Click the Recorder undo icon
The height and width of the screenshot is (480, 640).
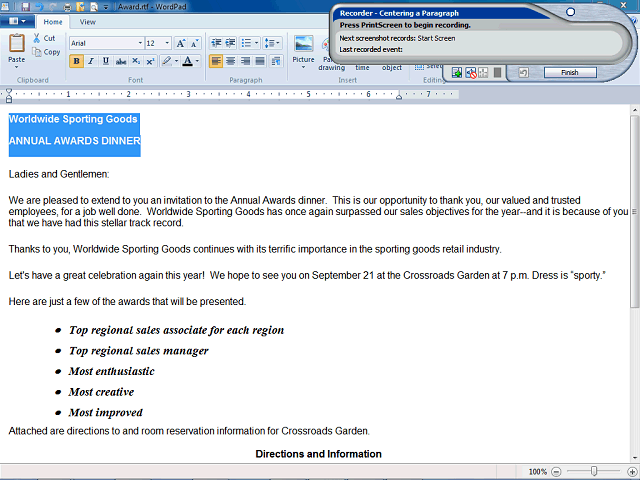point(523,73)
